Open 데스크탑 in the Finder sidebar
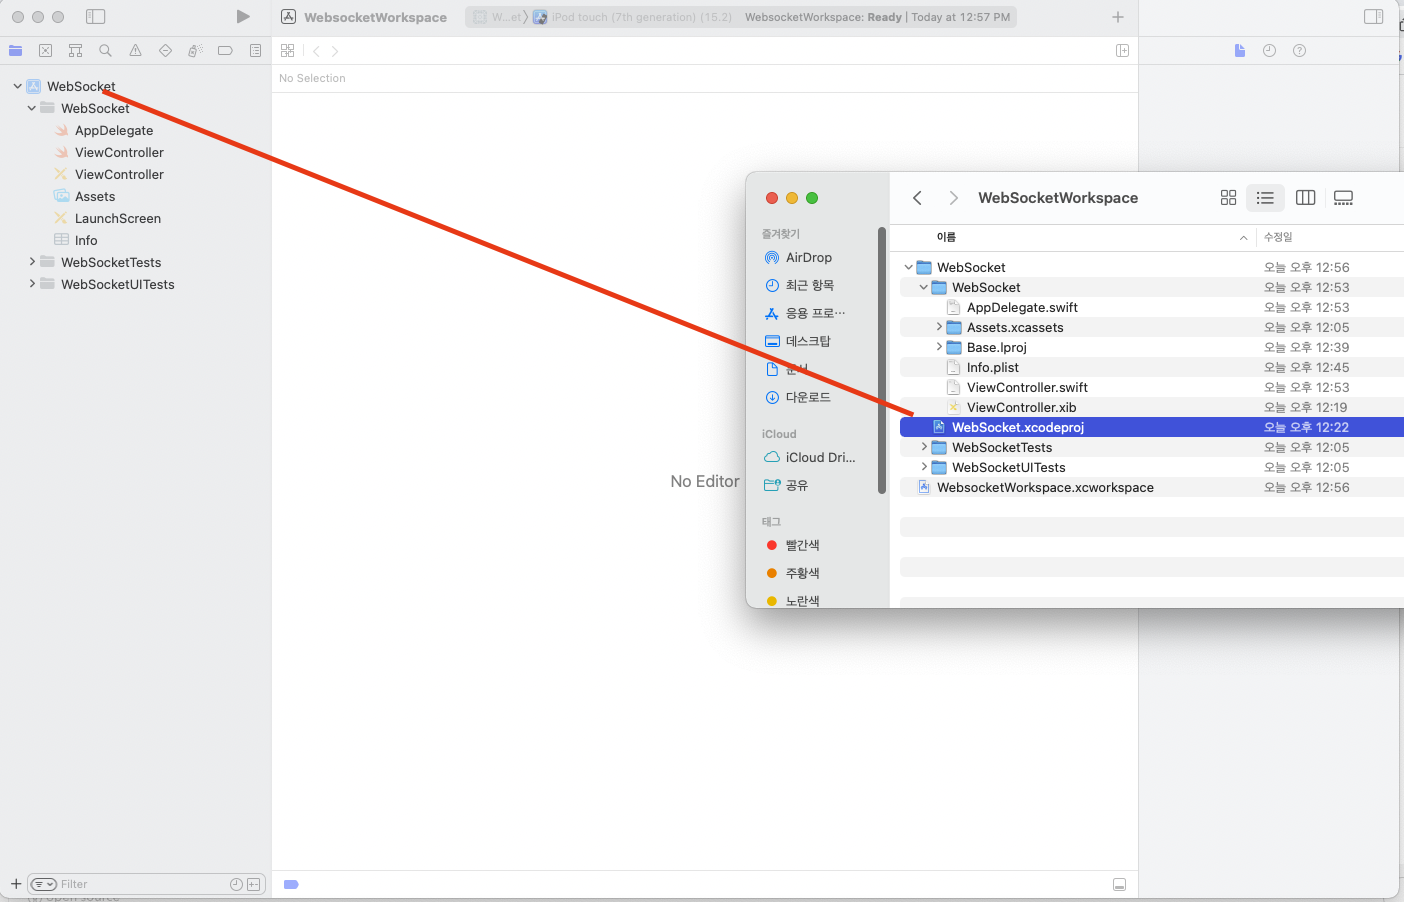 tap(808, 341)
